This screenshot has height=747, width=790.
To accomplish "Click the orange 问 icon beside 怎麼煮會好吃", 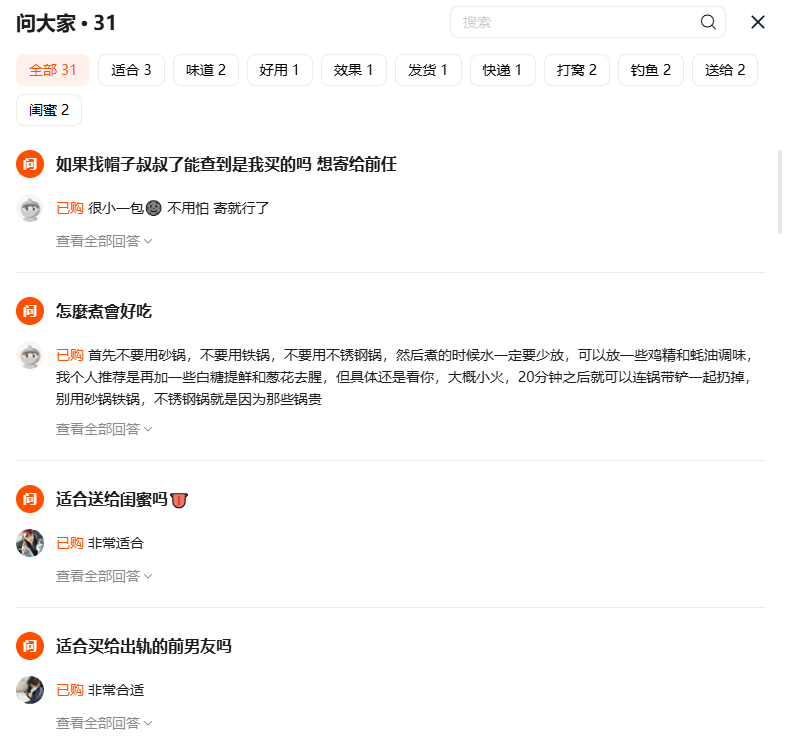I will tap(30, 311).
